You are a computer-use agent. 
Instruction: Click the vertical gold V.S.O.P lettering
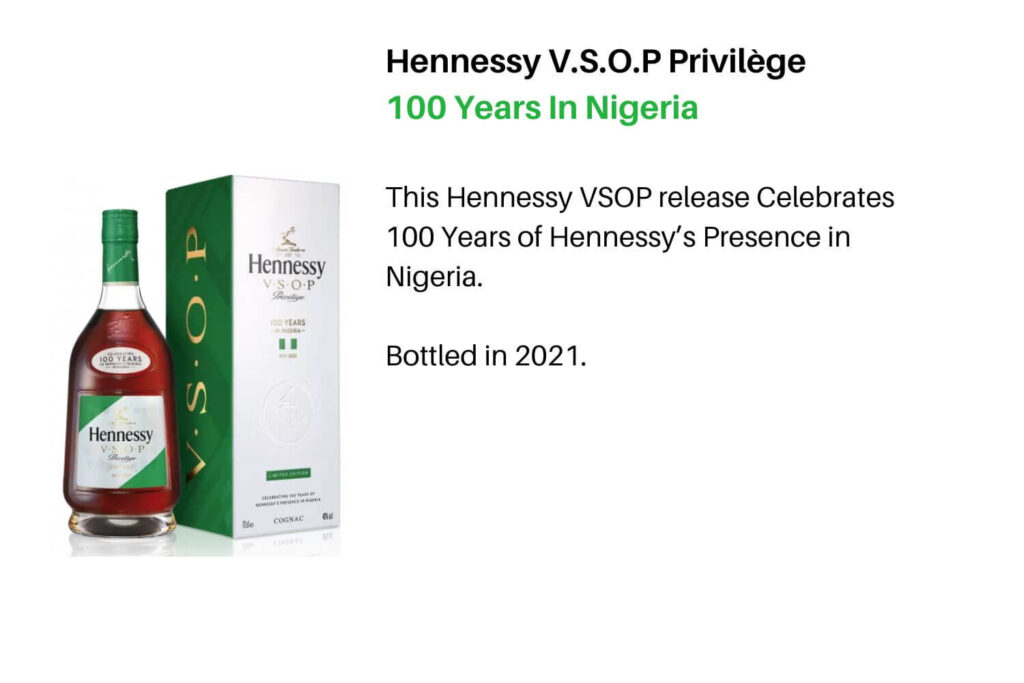click(x=195, y=353)
